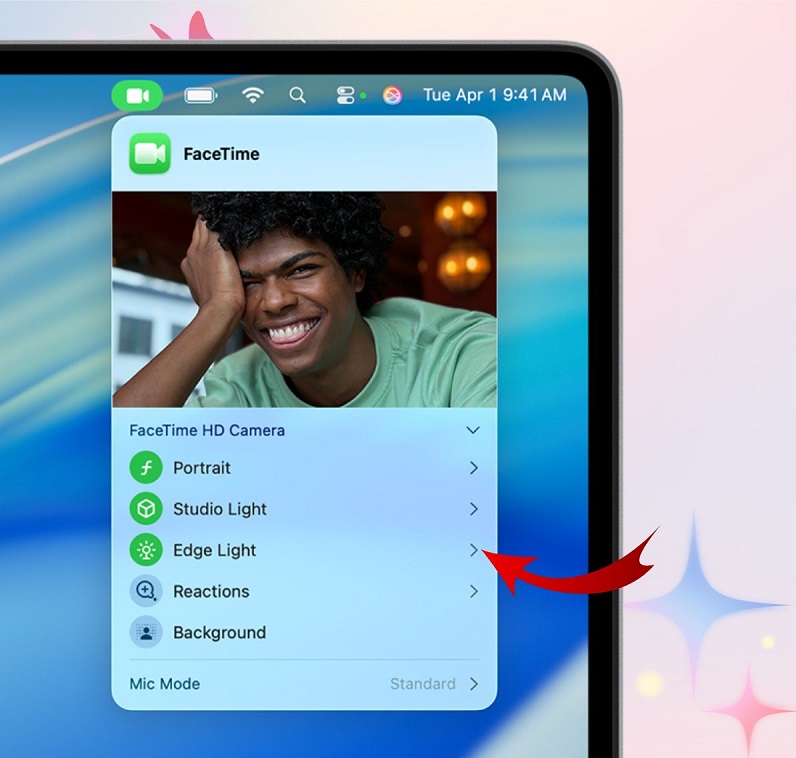Open the Wi-Fi menu bar icon
This screenshot has height=758, width=796.
[x=253, y=95]
